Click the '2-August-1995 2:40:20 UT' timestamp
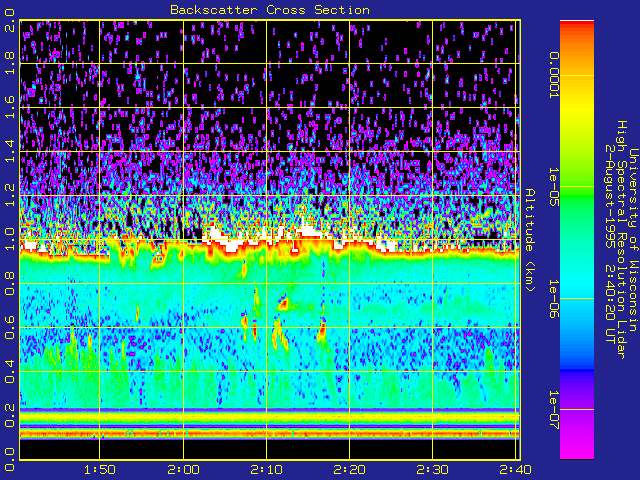The width and height of the screenshot is (640, 480). (610, 244)
